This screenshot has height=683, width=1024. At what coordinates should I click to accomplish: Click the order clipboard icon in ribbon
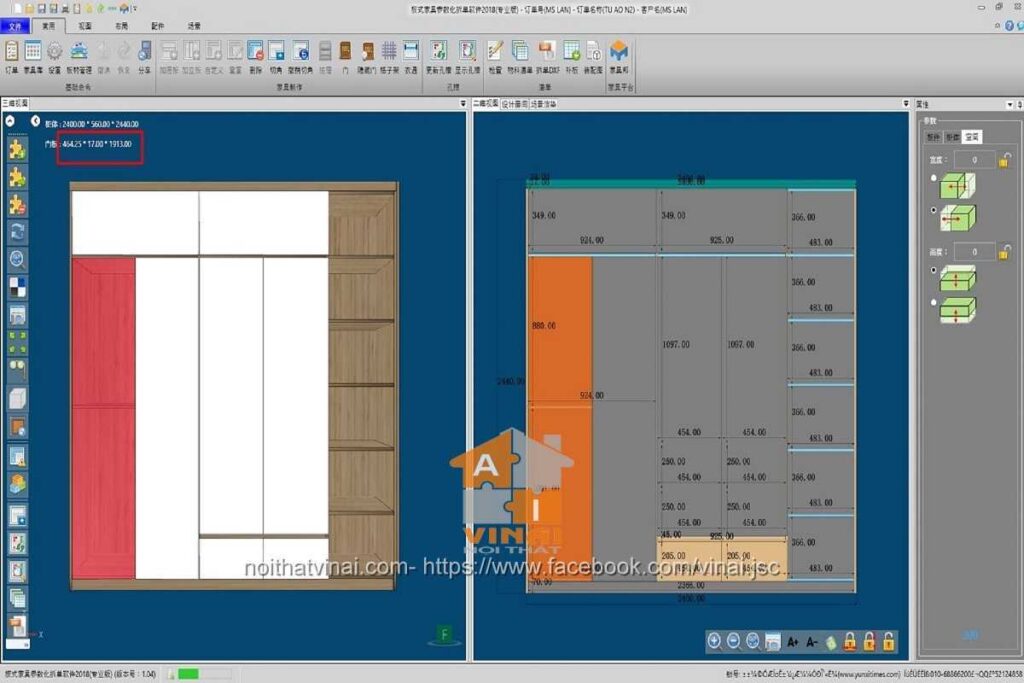pos(12,52)
